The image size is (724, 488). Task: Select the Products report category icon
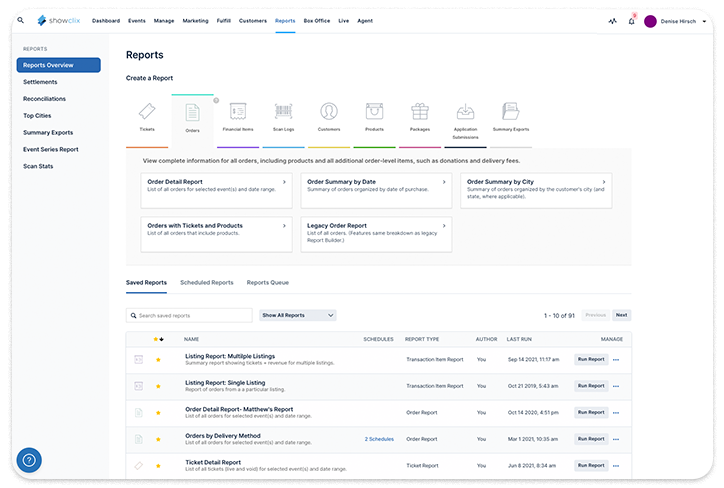click(x=374, y=111)
